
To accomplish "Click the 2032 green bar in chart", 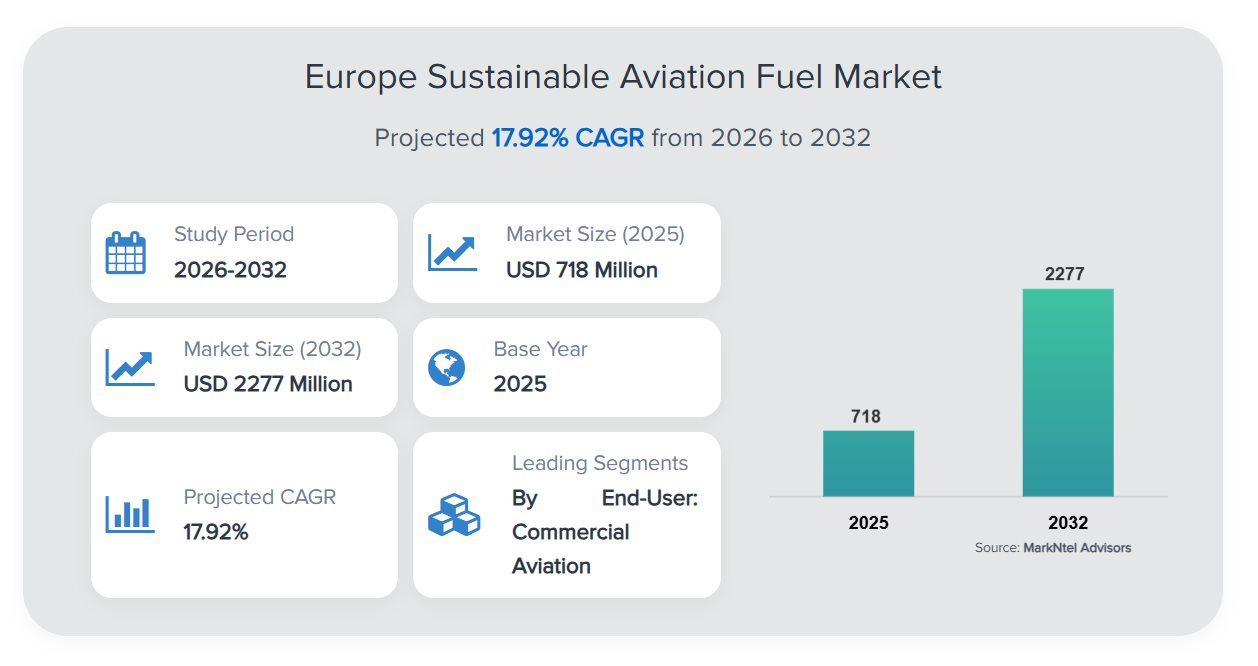I will coord(1067,392).
